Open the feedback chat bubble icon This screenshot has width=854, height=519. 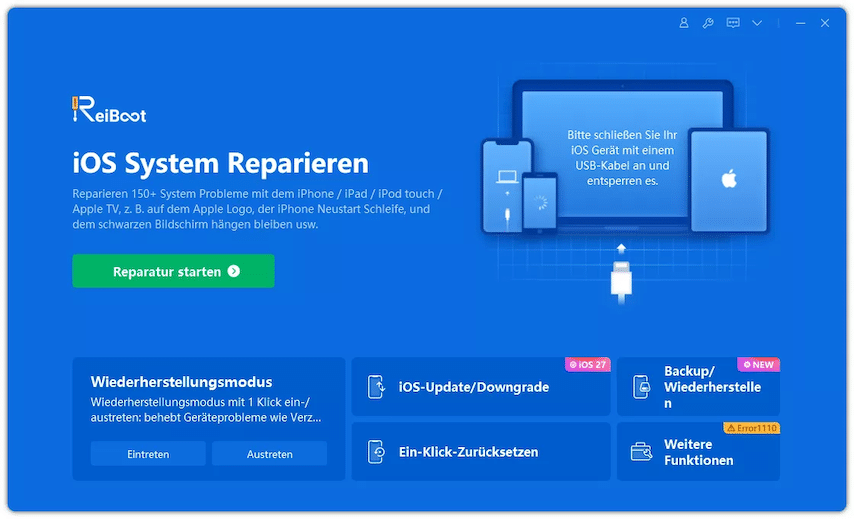[733, 23]
